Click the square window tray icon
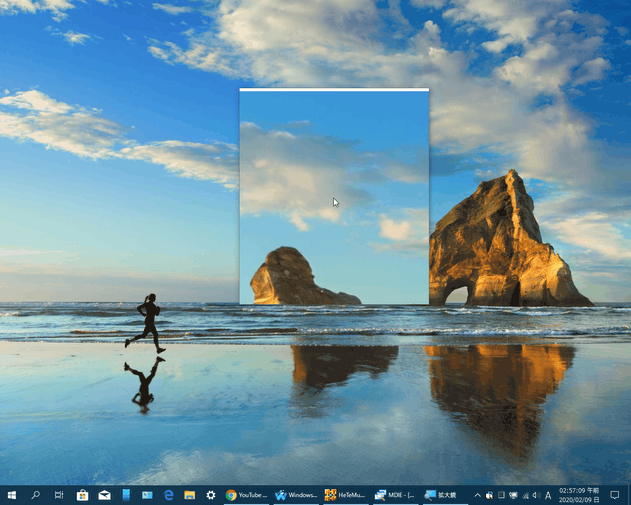 501,495
